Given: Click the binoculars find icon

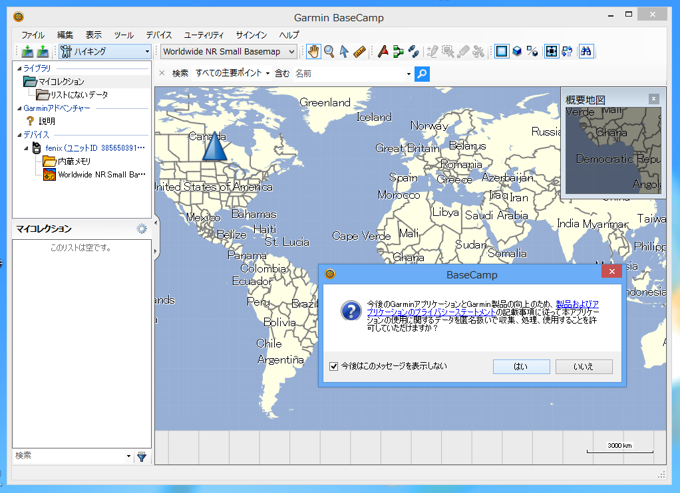Looking at the screenshot, I should (586, 52).
